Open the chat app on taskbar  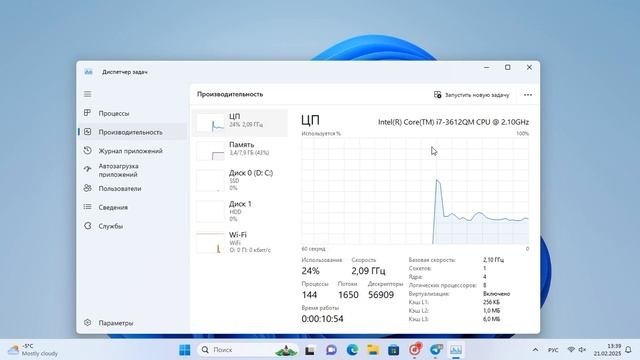coord(331,350)
